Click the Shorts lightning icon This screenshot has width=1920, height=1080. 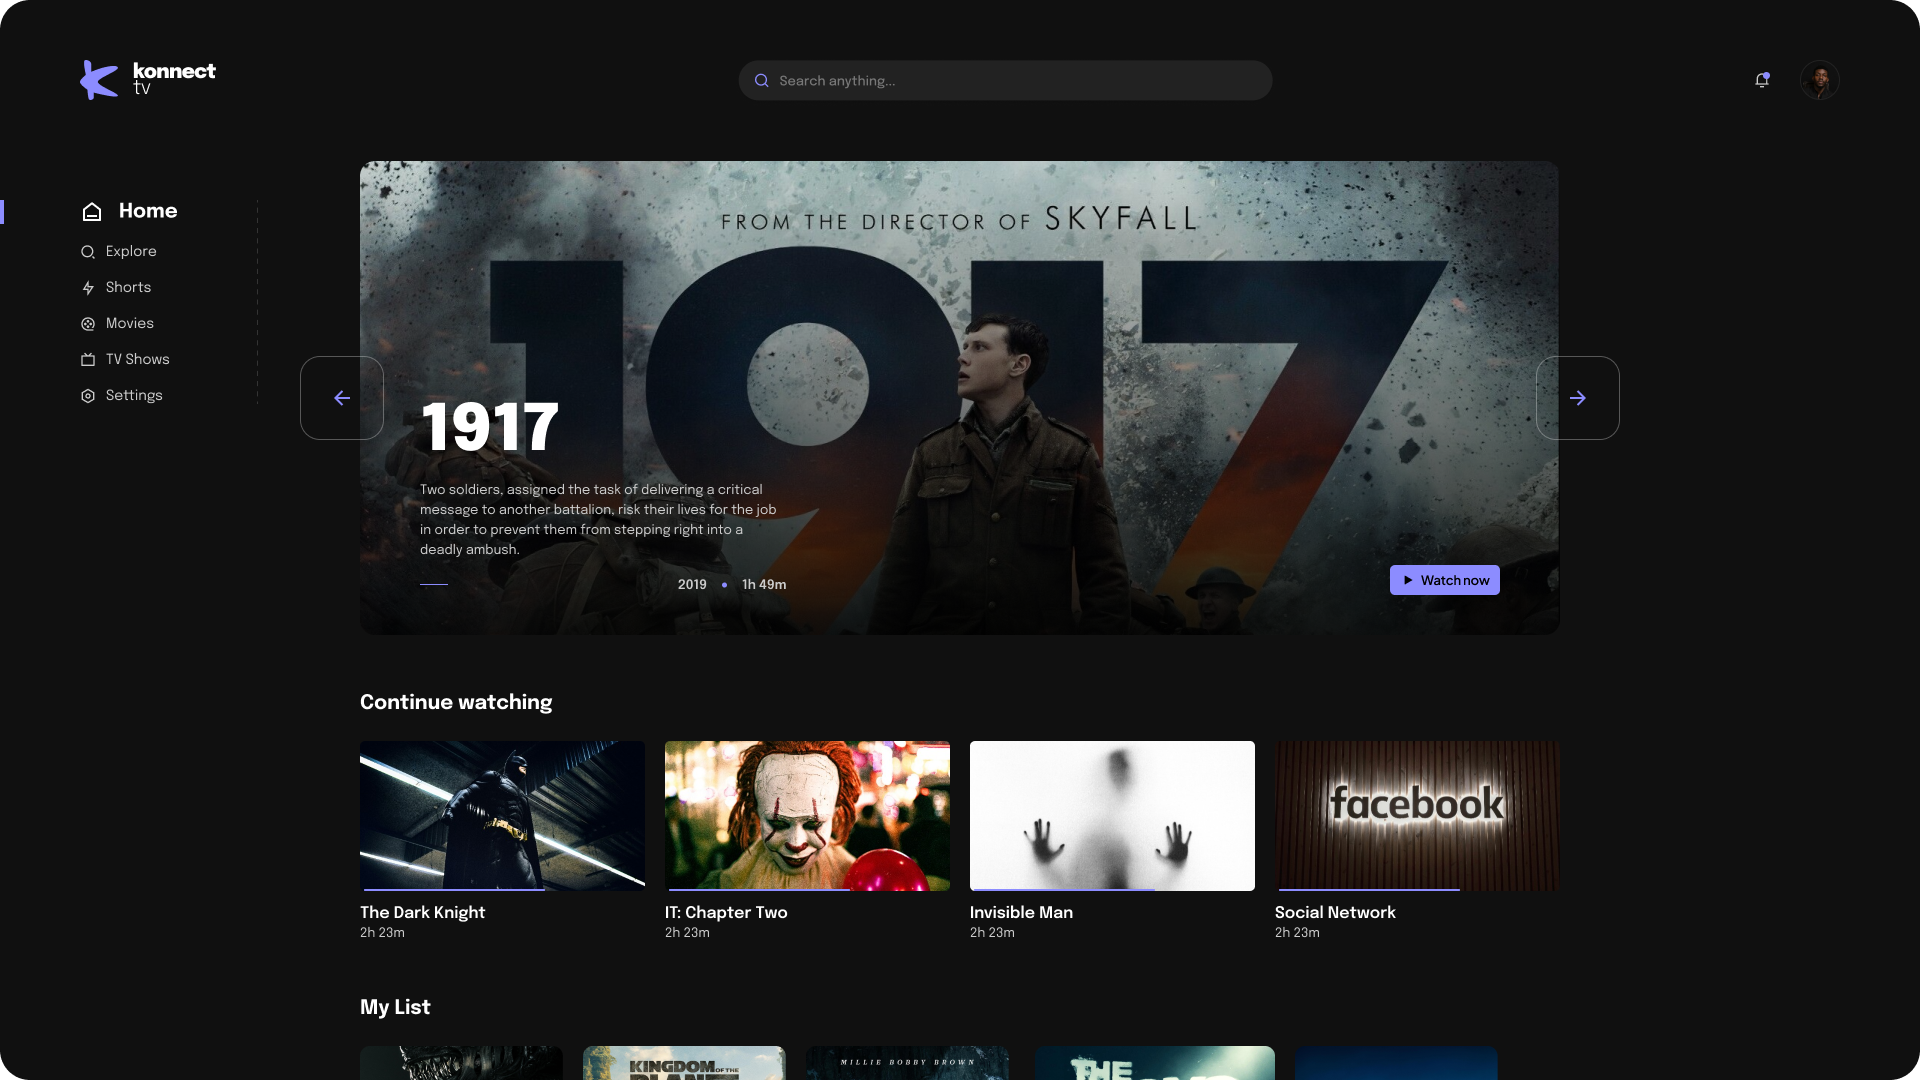point(88,287)
